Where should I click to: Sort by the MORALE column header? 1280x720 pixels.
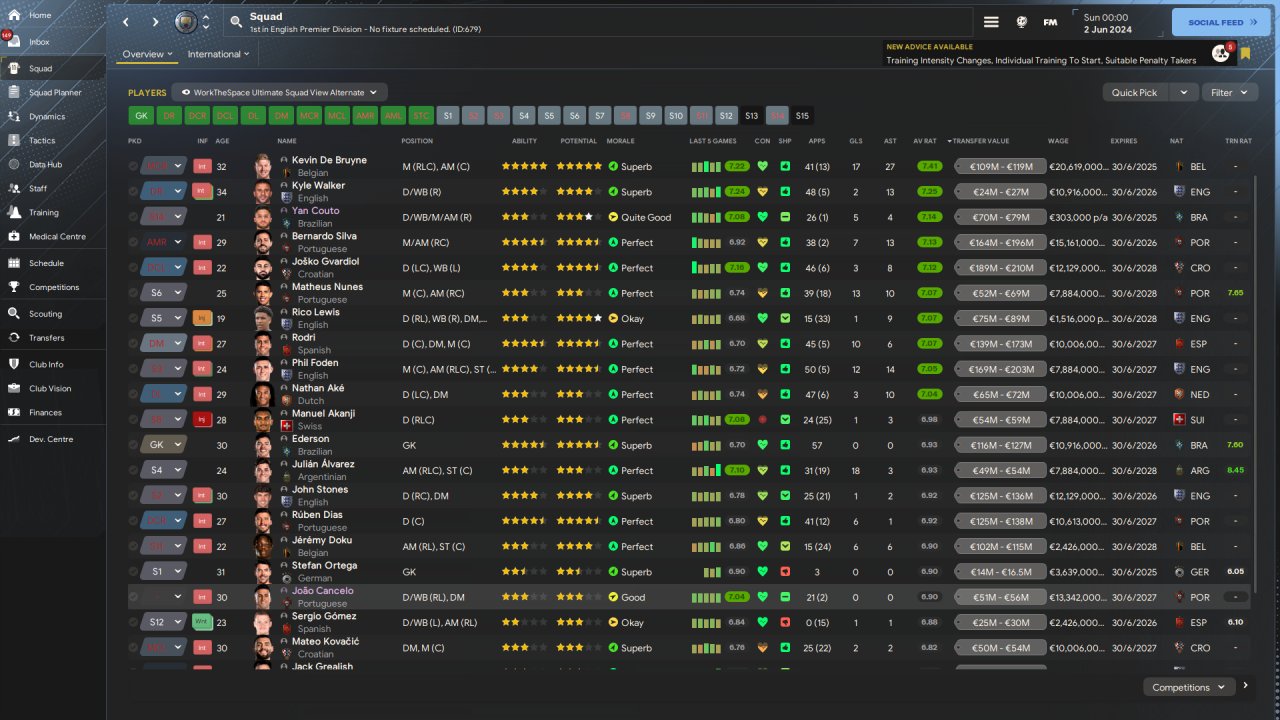[x=620, y=141]
